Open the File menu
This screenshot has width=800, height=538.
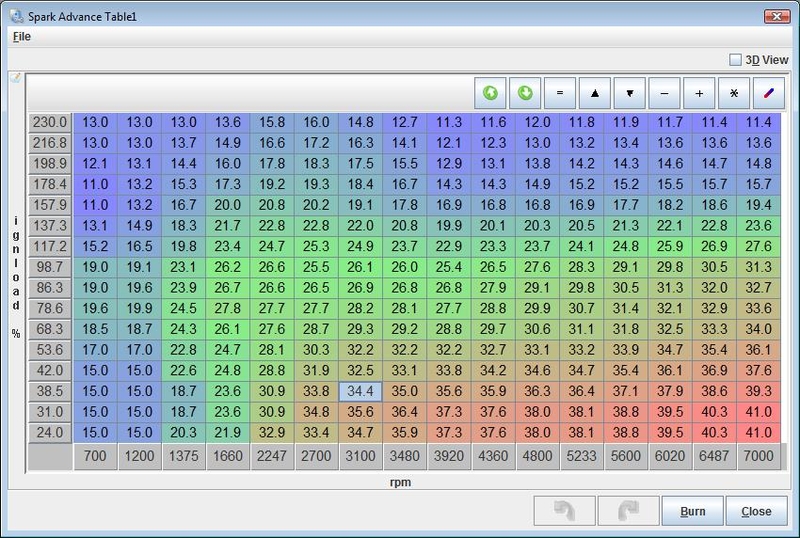22,36
